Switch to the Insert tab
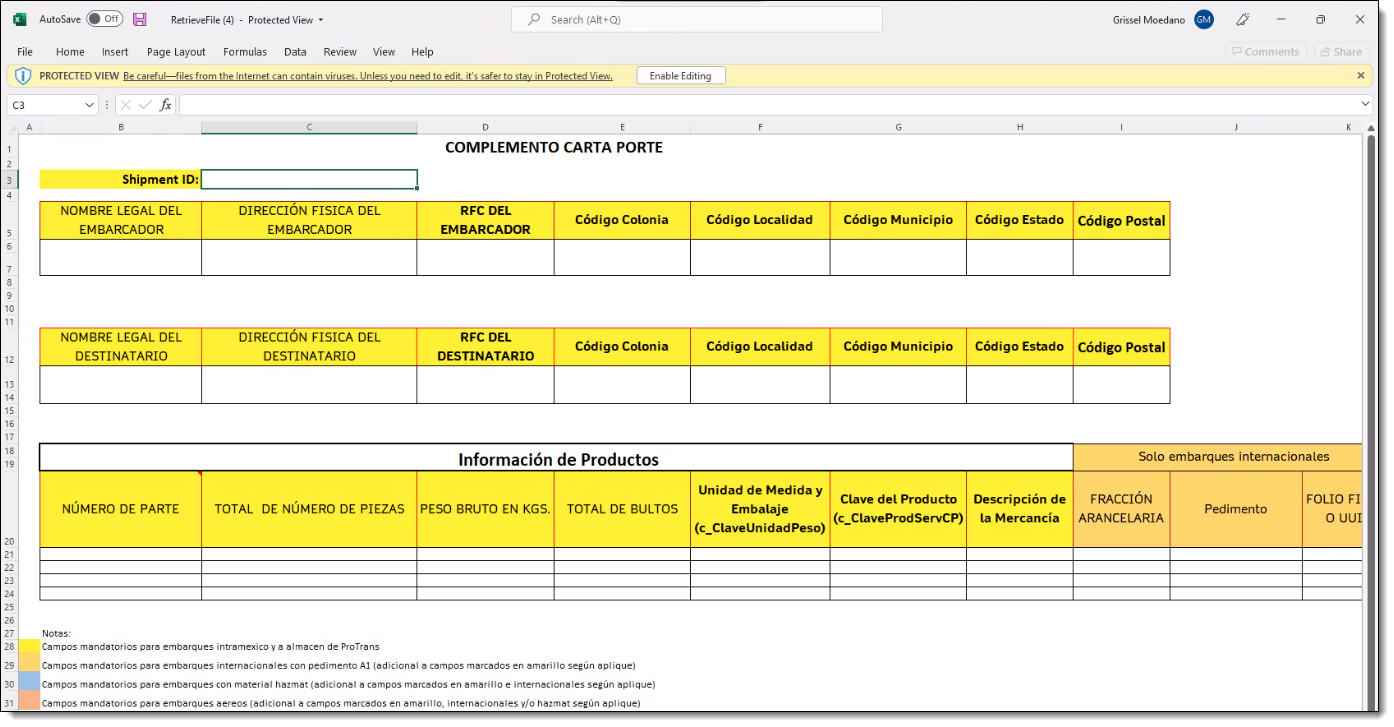The height and width of the screenshot is (727, 1394). point(115,52)
